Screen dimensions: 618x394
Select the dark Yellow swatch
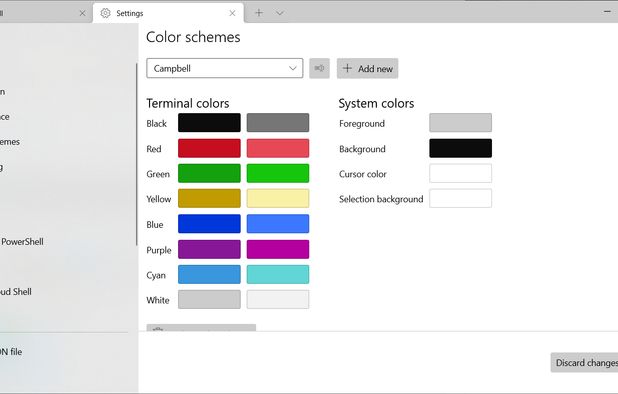(x=209, y=198)
